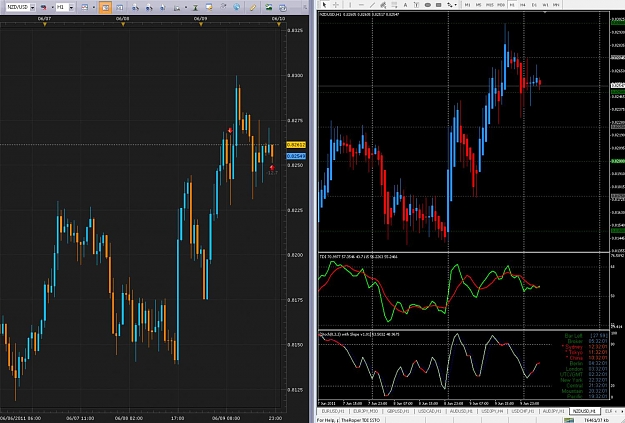Click the 06/09 date marker triangle
This screenshot has width=625, height=423.
200,24
